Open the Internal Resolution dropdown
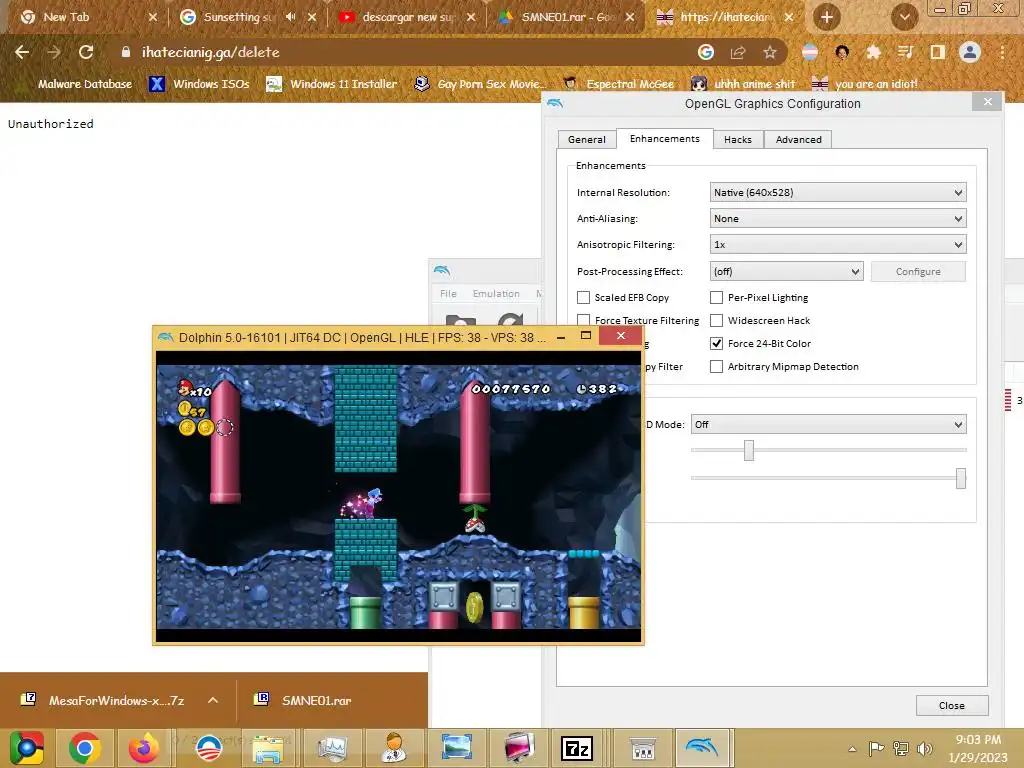Viewport: 1024px width, 768px height. pos(838,193)
